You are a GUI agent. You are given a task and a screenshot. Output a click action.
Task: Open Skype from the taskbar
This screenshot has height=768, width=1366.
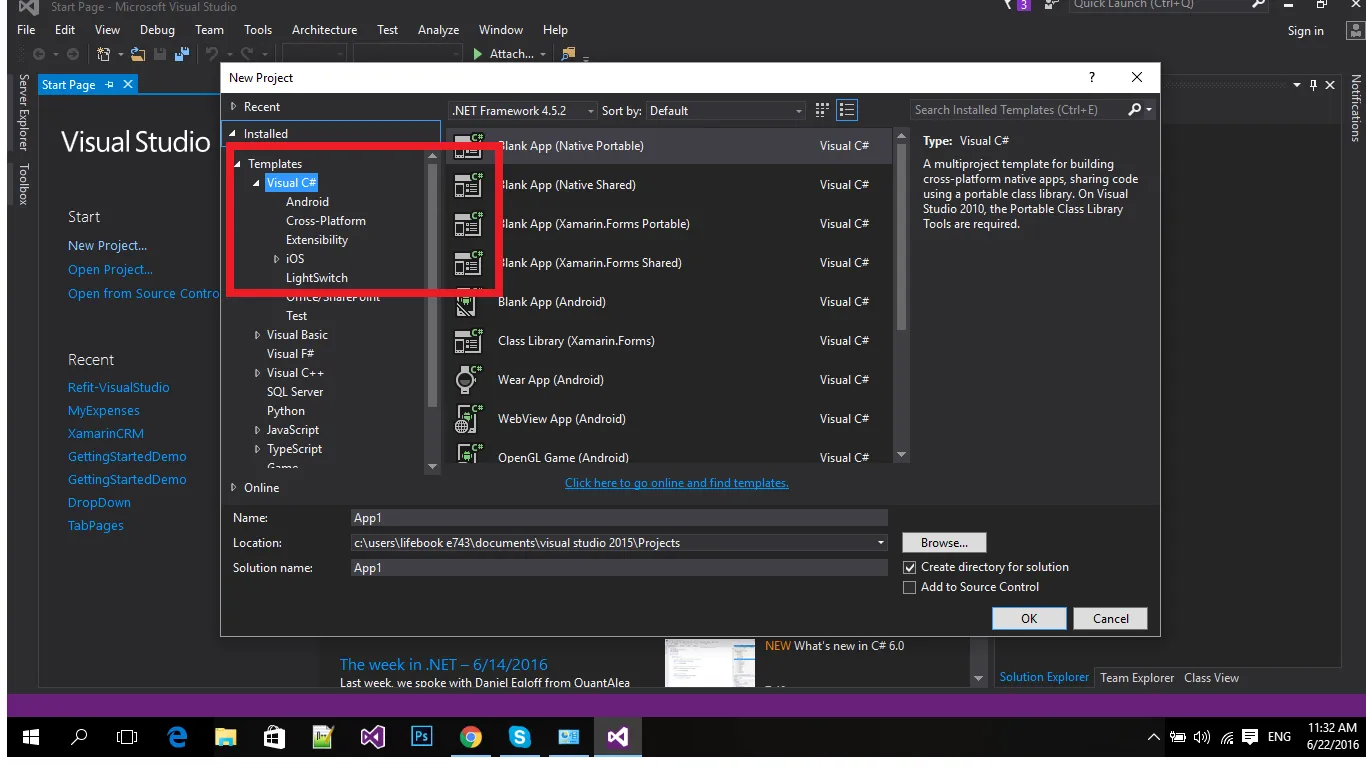pos(519,738)
